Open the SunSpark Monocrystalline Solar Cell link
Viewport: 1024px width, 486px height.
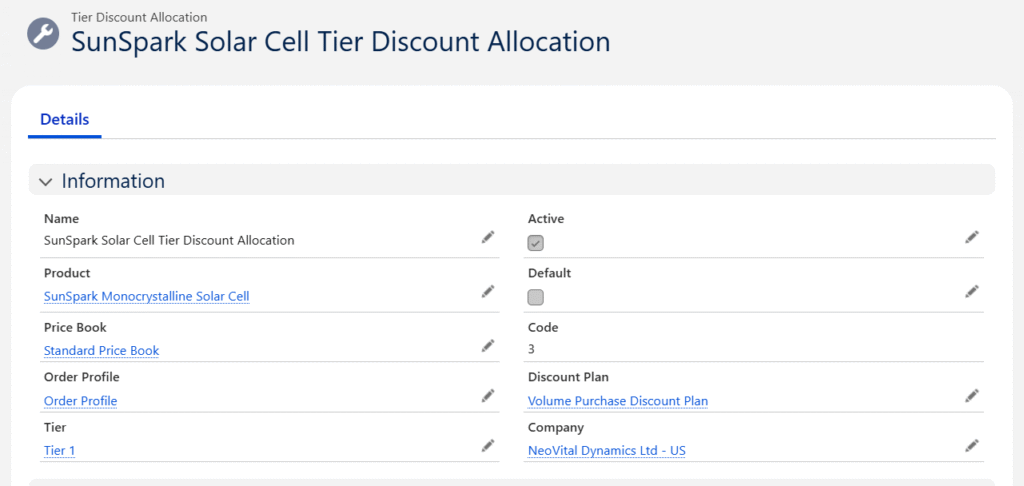pos(146,297)
